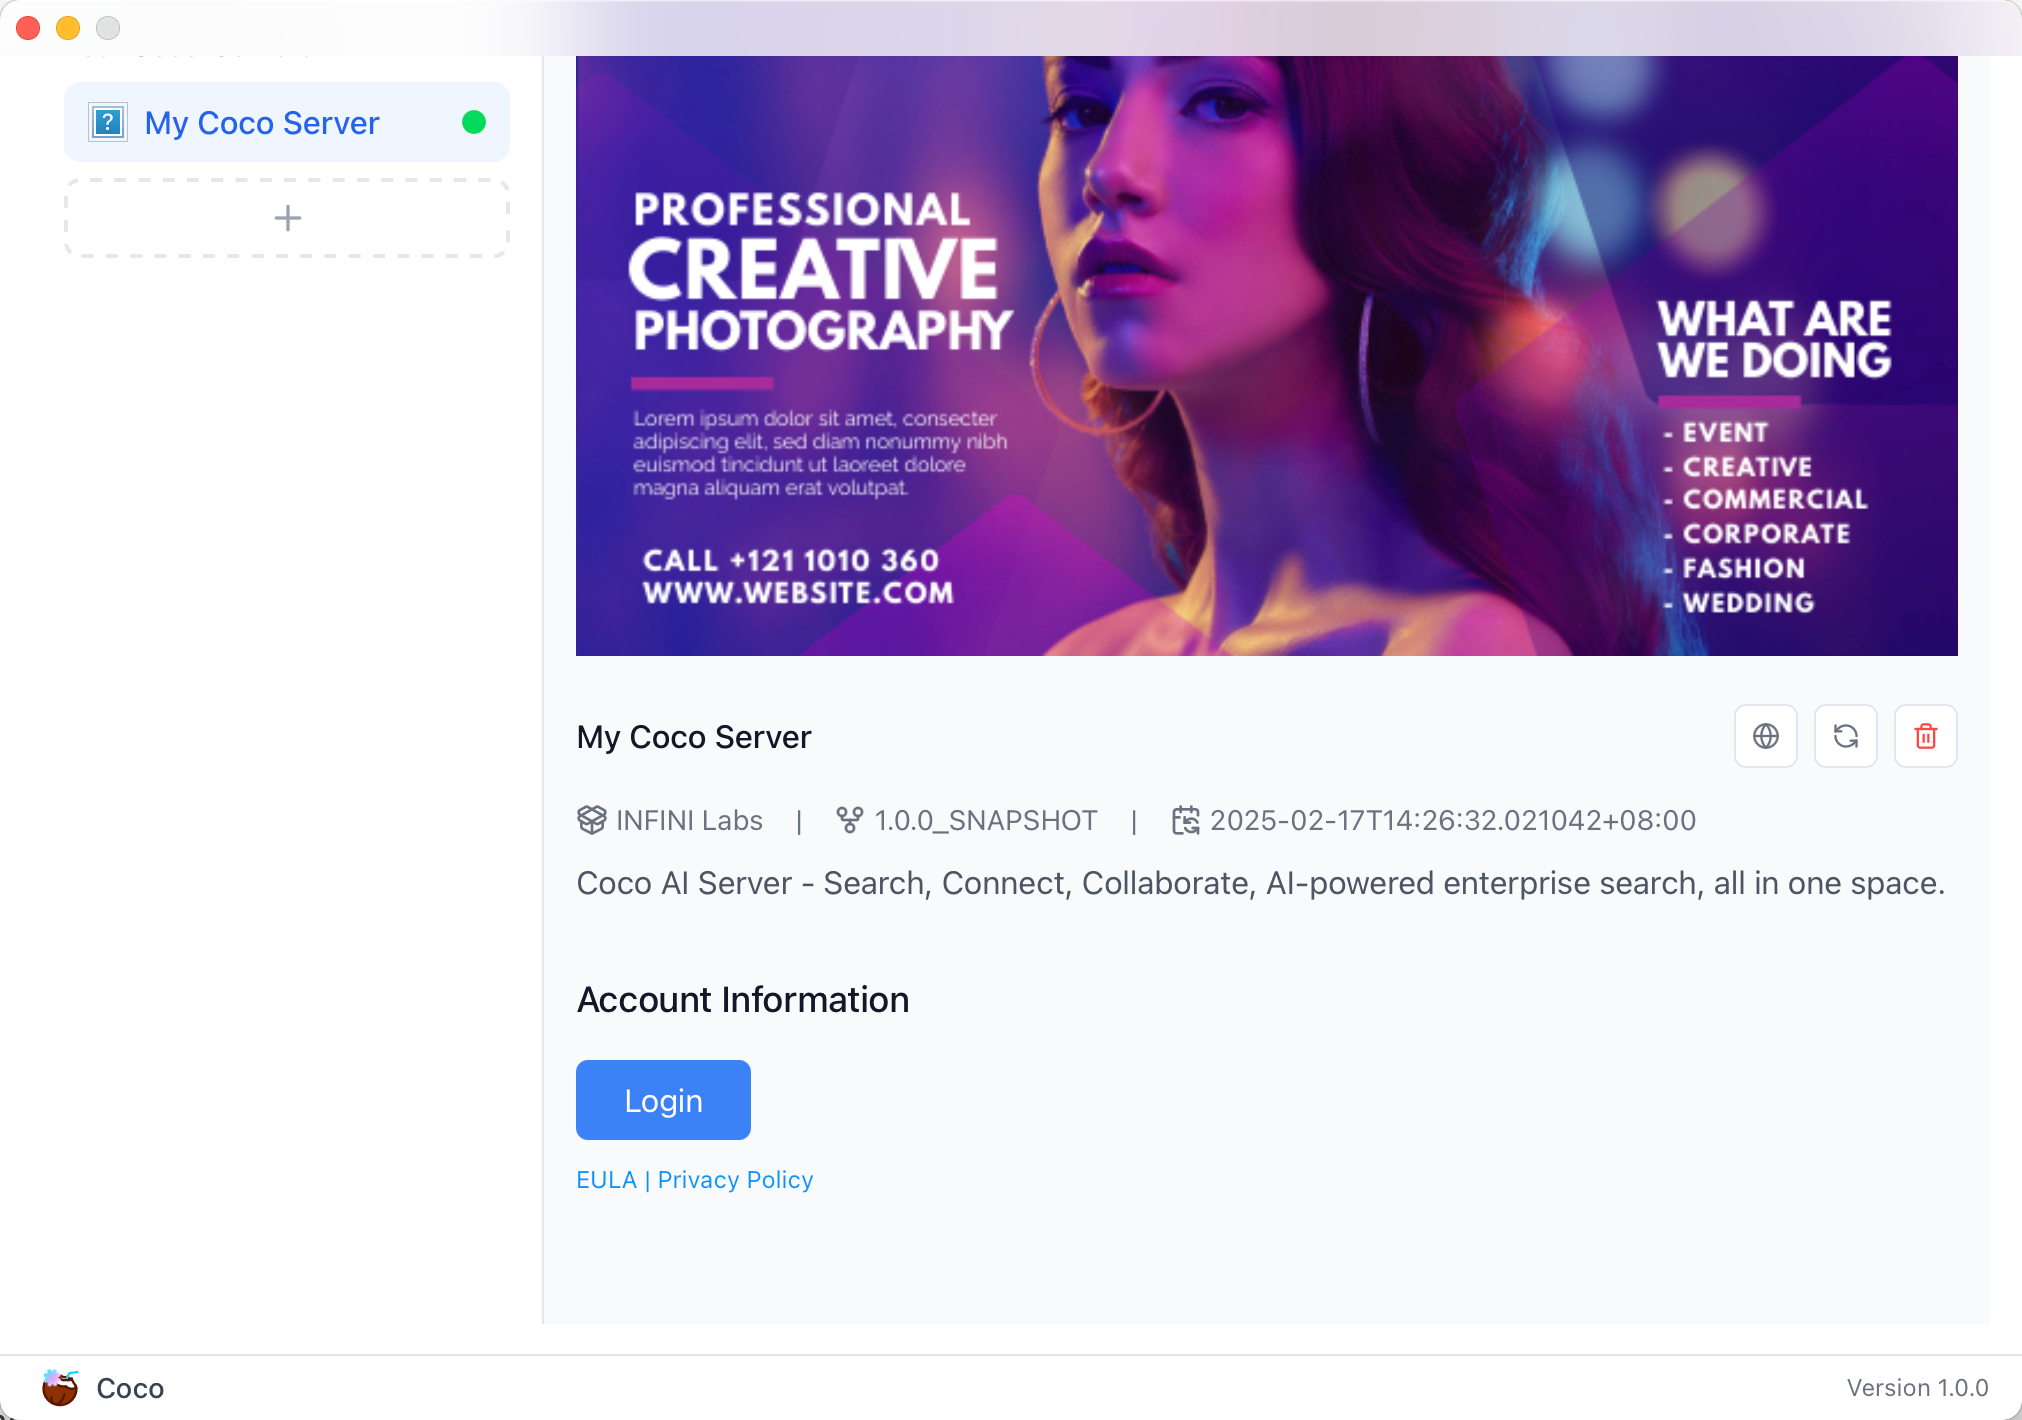Click the photography banner image

tap(1266, 355)
